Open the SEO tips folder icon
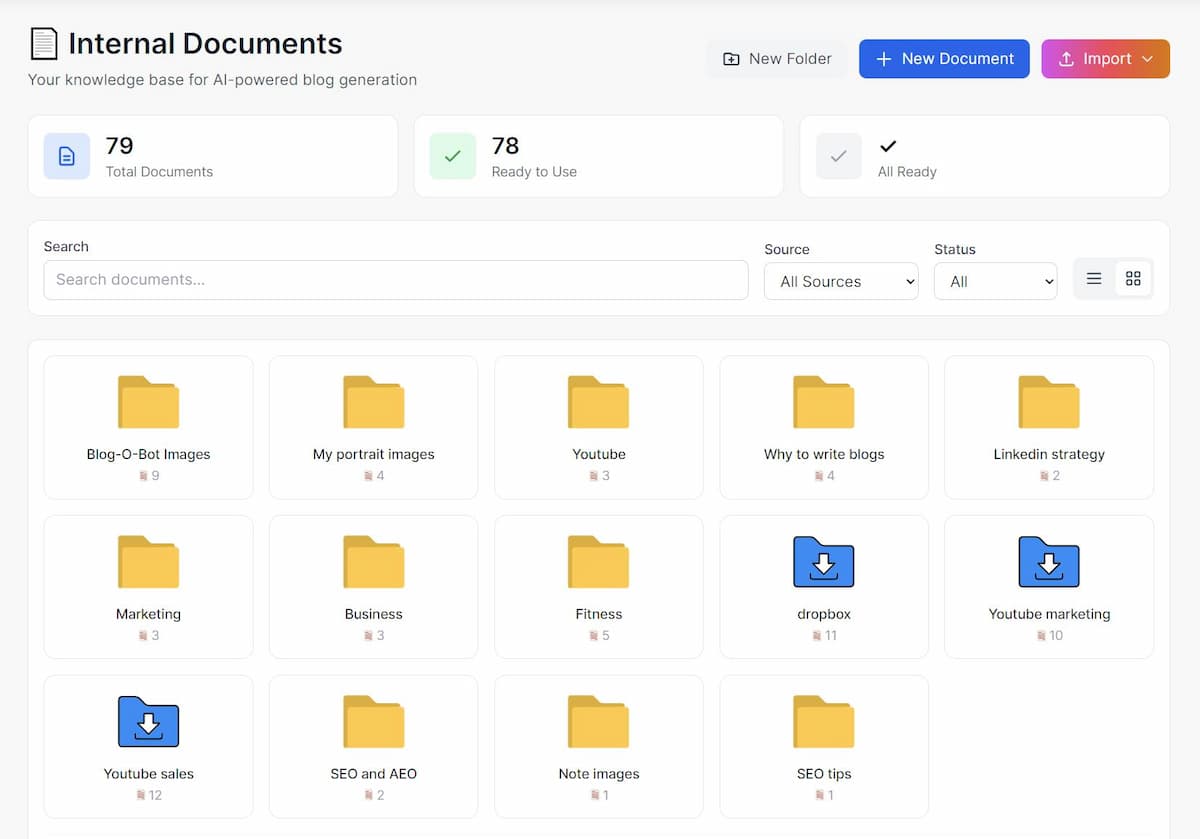Viewport: 1200px width, 839px height. (824, 722)
